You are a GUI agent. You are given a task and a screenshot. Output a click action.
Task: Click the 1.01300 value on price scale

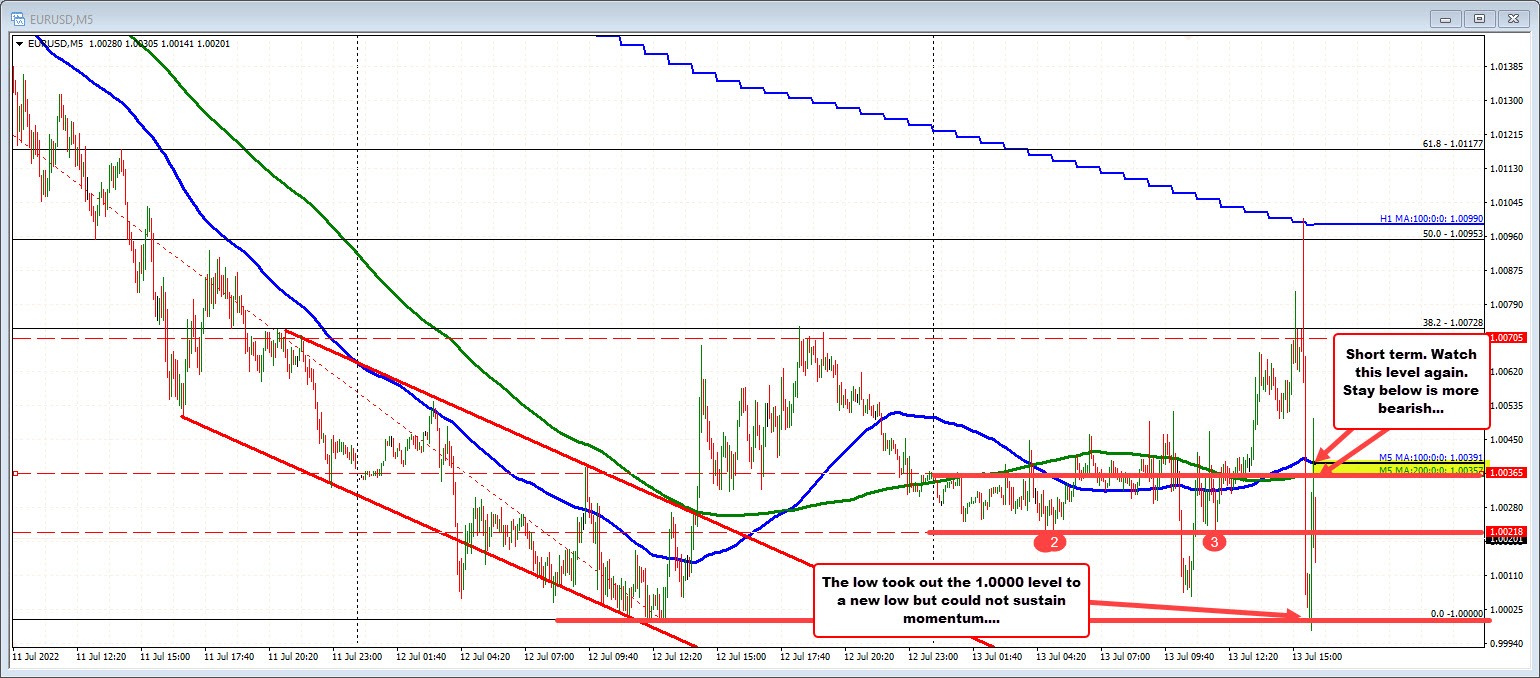(x=1507, y=101)
